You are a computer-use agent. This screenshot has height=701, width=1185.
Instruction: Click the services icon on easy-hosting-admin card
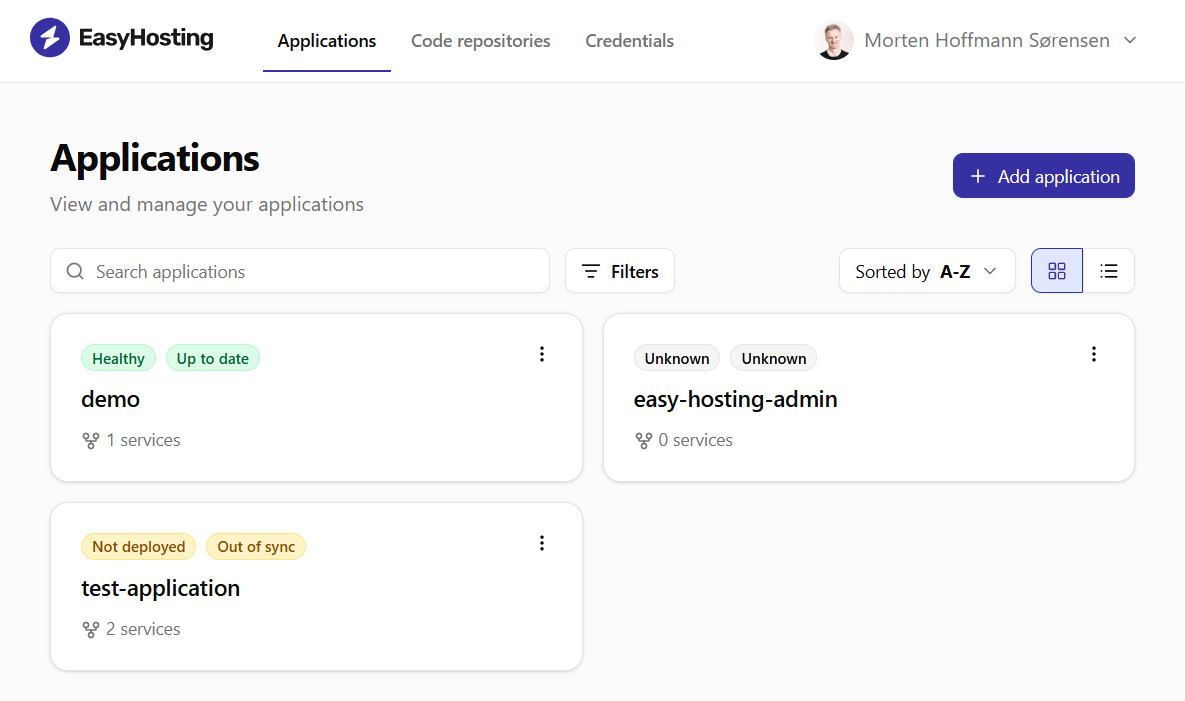point(644,440)
